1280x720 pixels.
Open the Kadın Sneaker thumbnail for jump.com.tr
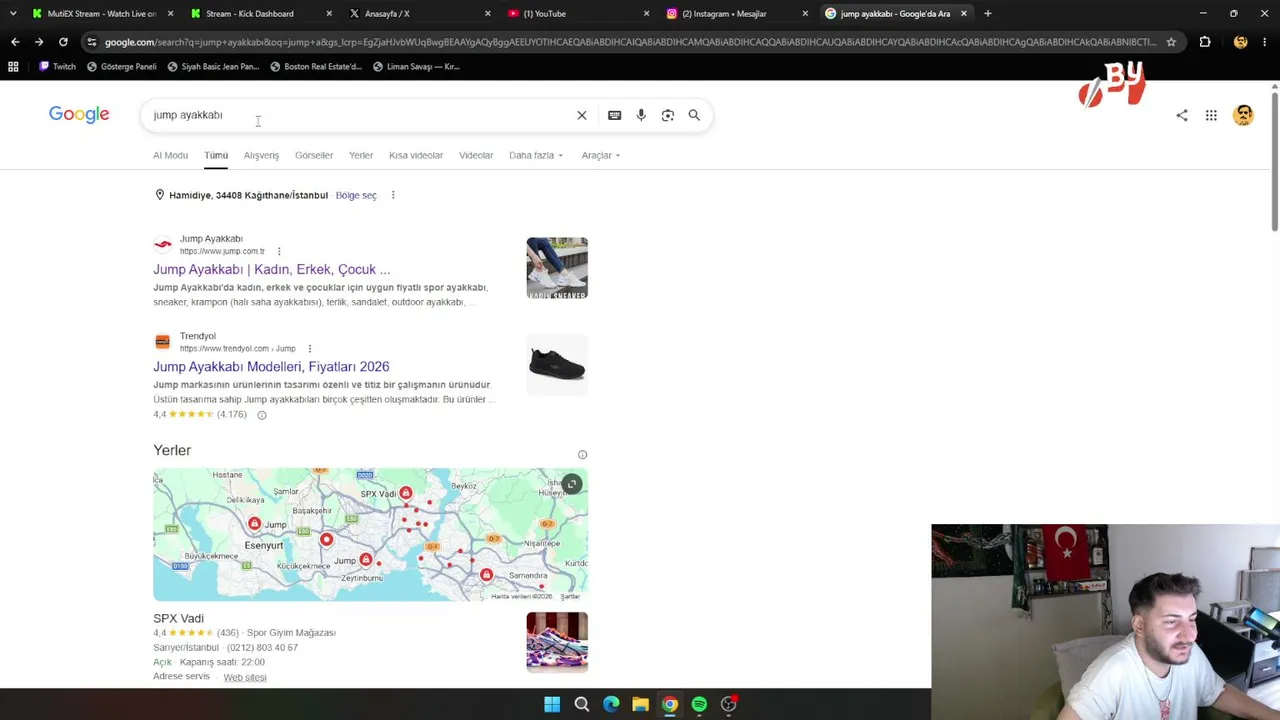click(557, 268)
